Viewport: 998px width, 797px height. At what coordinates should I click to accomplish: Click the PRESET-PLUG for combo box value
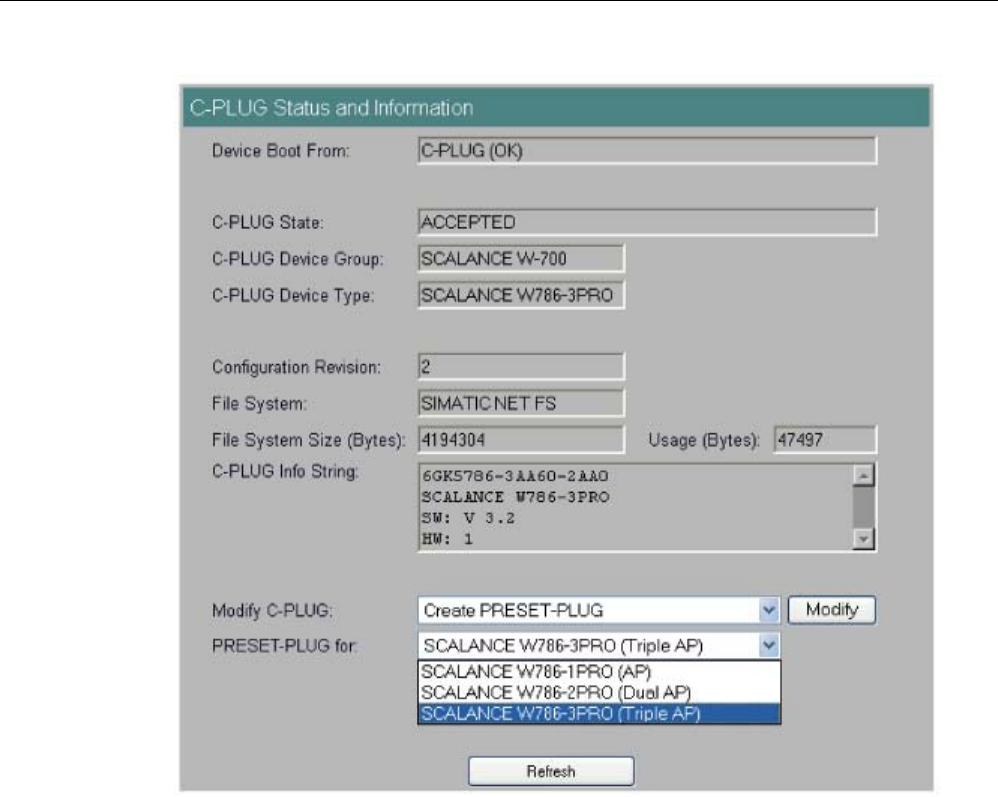click(599, 645)
